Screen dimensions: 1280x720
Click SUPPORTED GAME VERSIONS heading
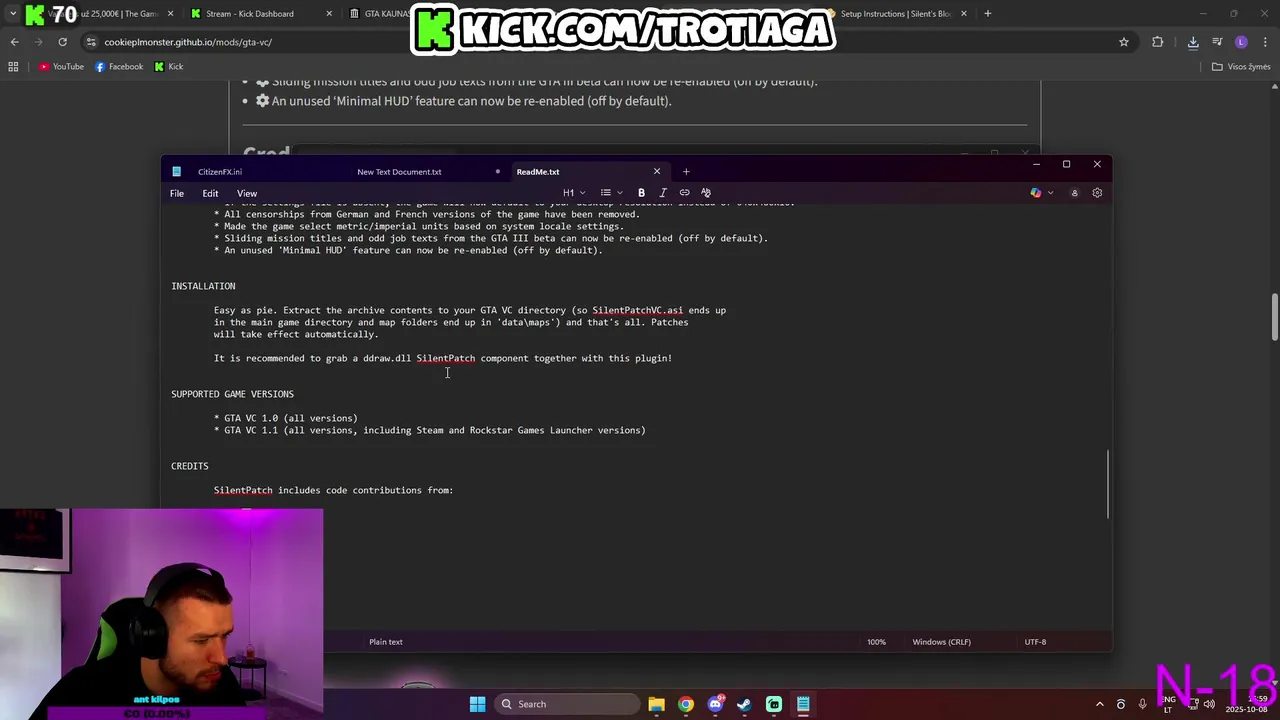tap(232, 394)
